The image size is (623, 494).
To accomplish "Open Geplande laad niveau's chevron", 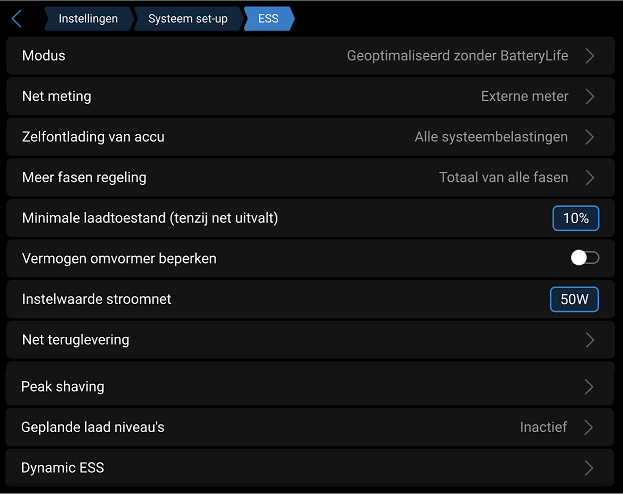I will (590, 427).
